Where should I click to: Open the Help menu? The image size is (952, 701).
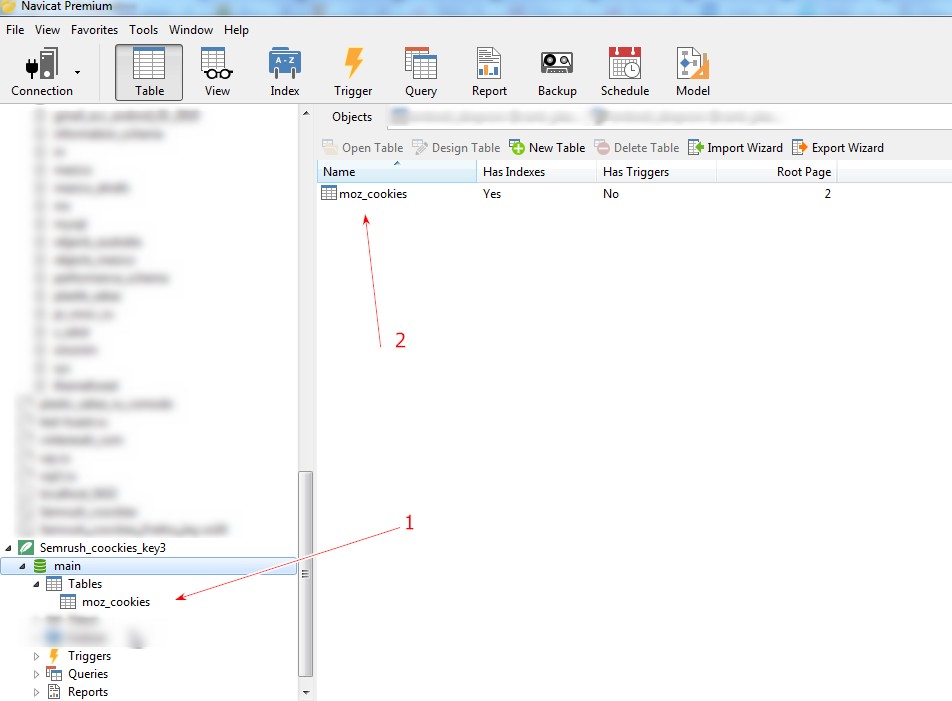tap(236, 30)
